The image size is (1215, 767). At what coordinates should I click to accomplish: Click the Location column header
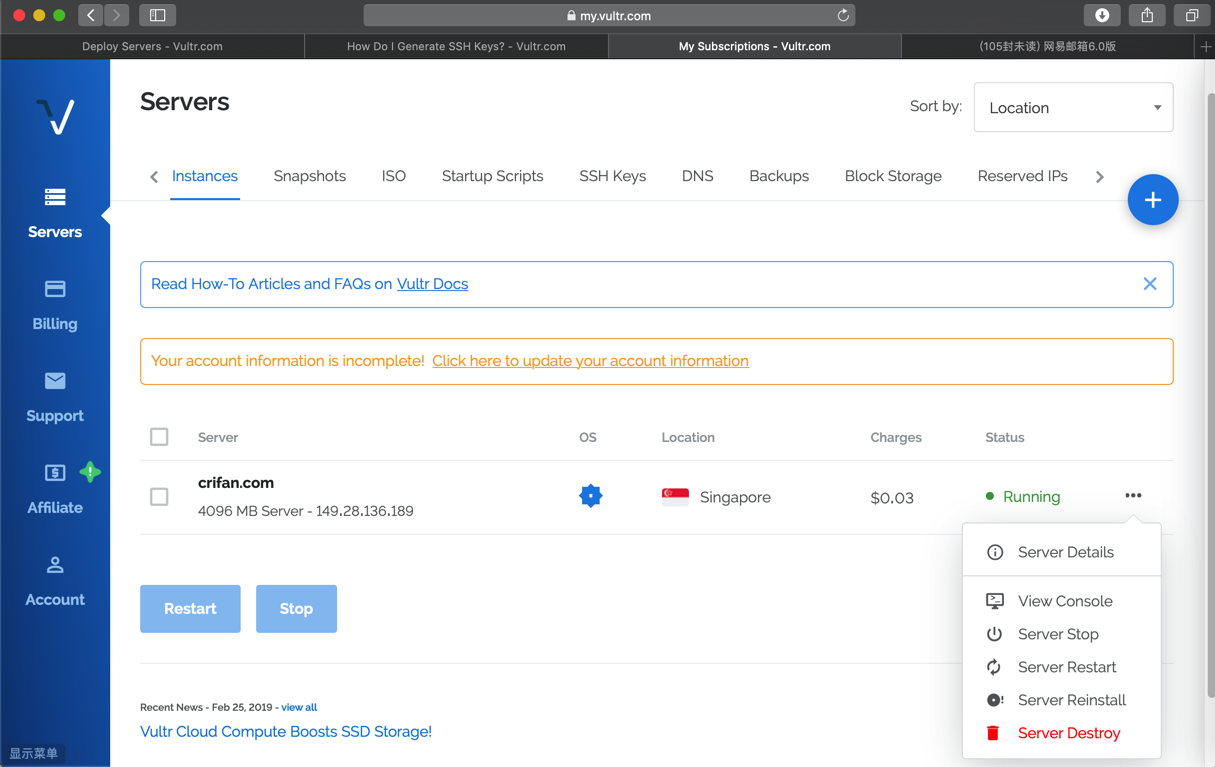688,438
